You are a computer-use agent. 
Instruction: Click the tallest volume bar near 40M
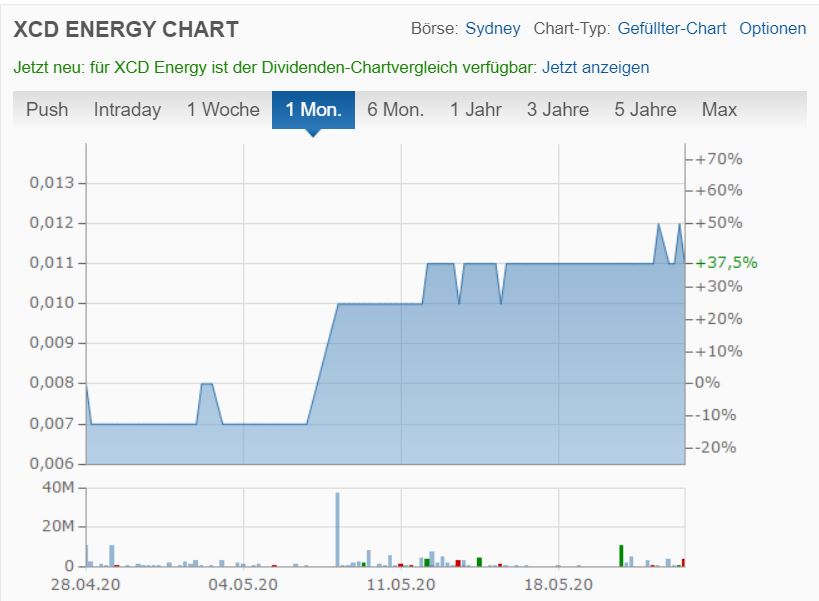tap(337, 529)
